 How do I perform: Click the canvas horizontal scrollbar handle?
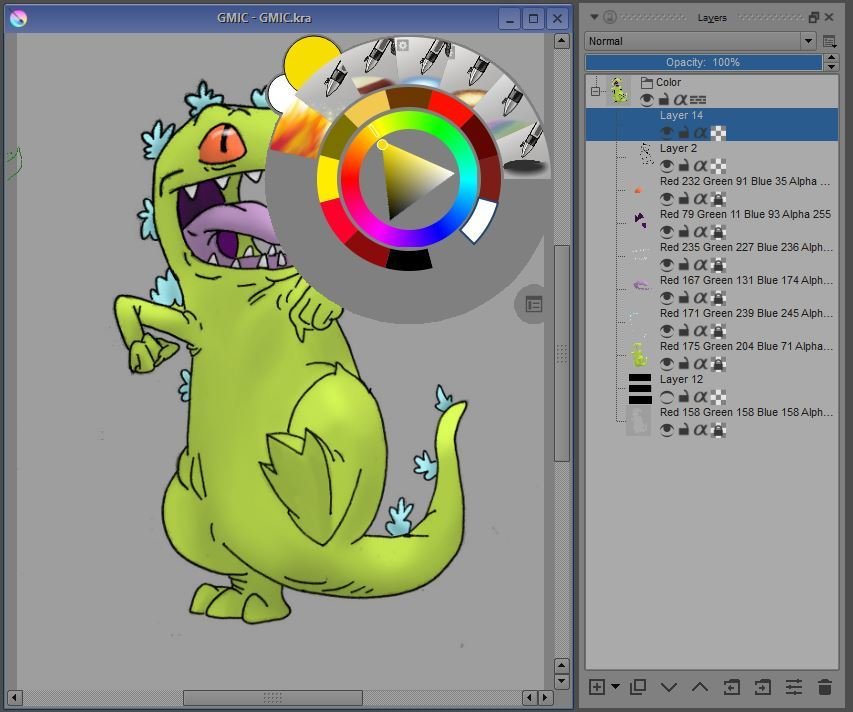coord(273,697)
